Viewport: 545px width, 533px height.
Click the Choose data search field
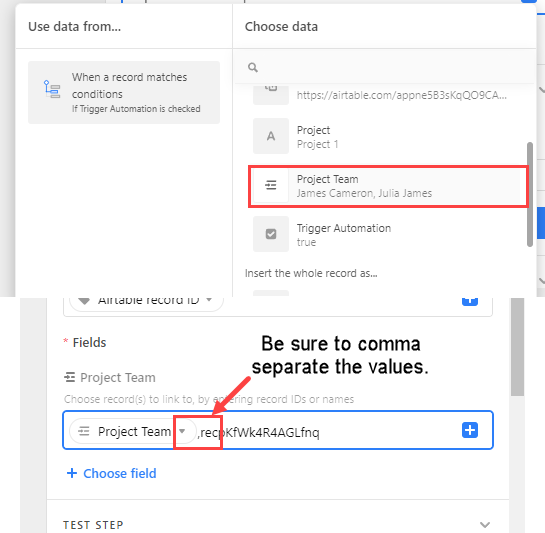point(385,67)
